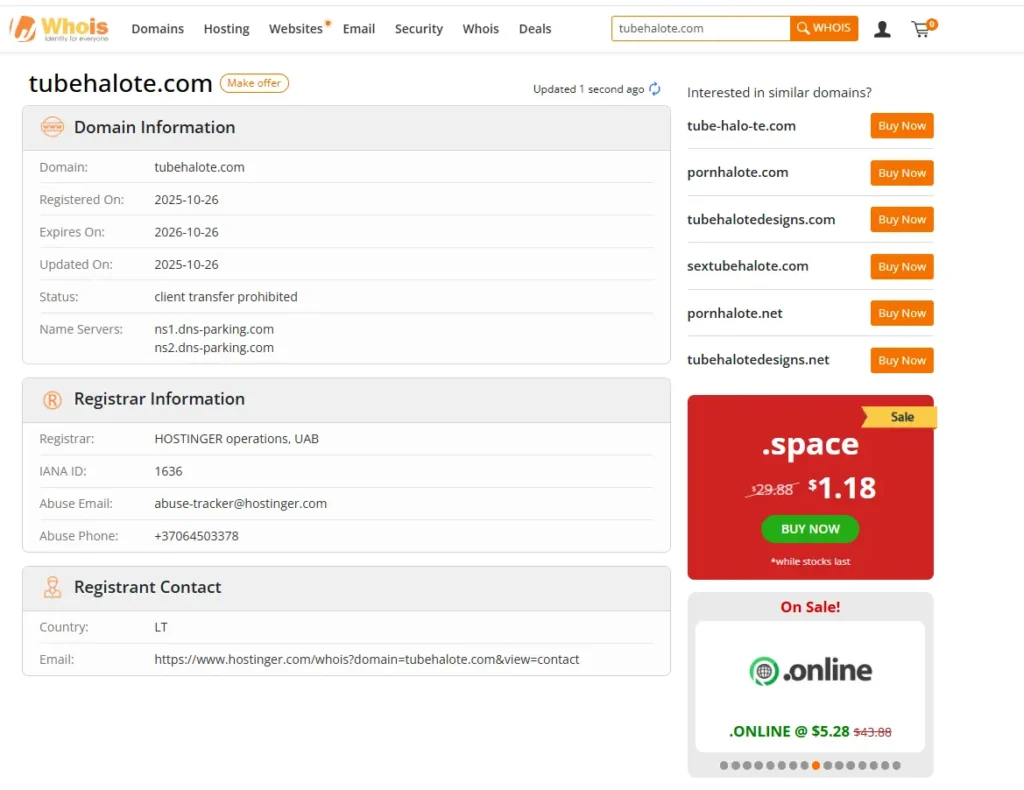The image size is (1024, 790).
Task: Click the ns2.dns-parking.com name server
Action: tap(214, 347)
